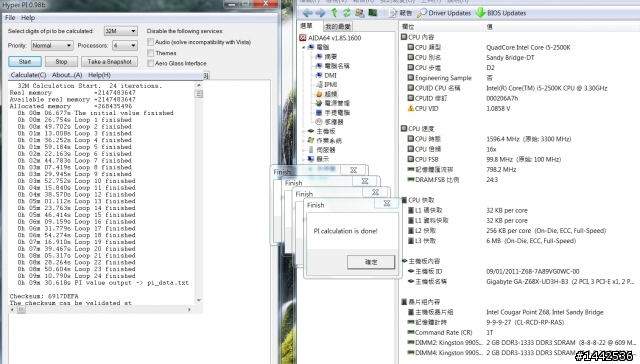Open the Help menu in Hyper PI menu bar
The image size is (640, 364).
28,18
